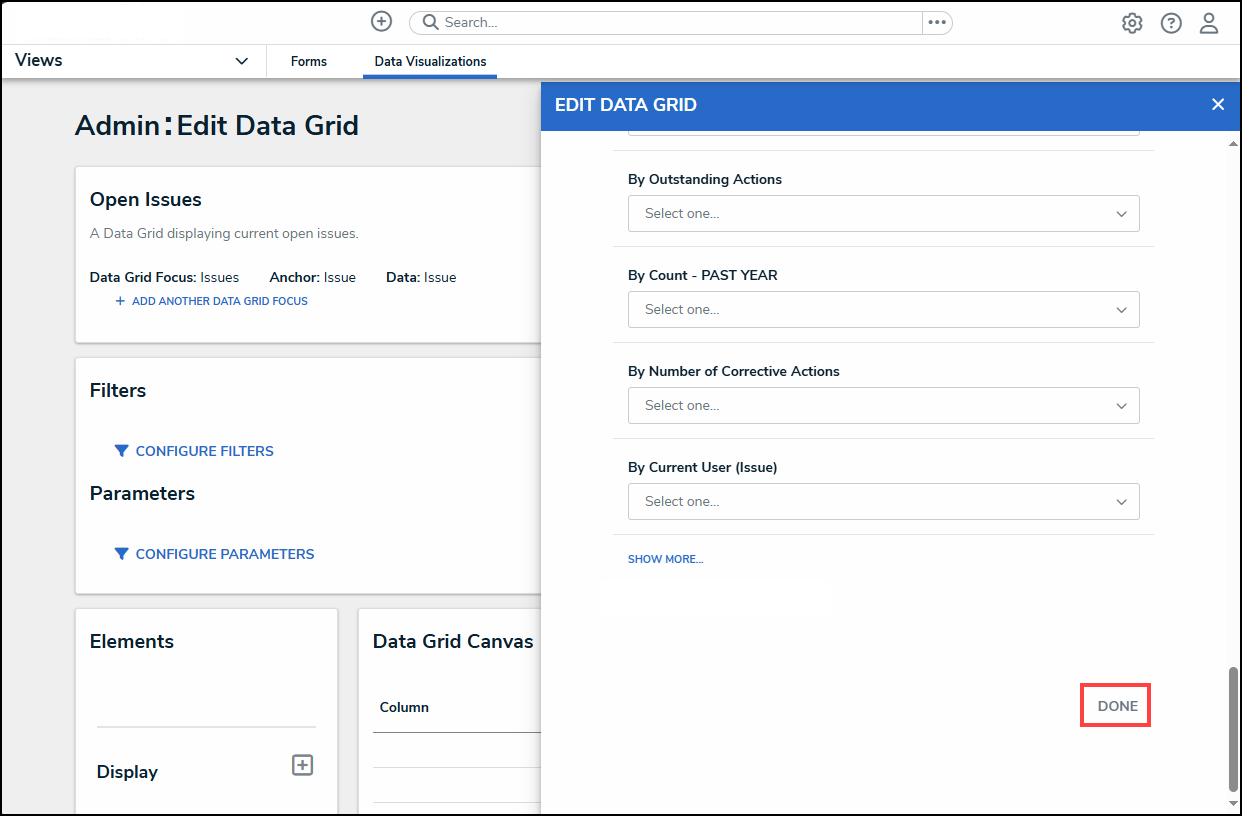Click in the Search input field
The image size is (1242, 816).
680,22
